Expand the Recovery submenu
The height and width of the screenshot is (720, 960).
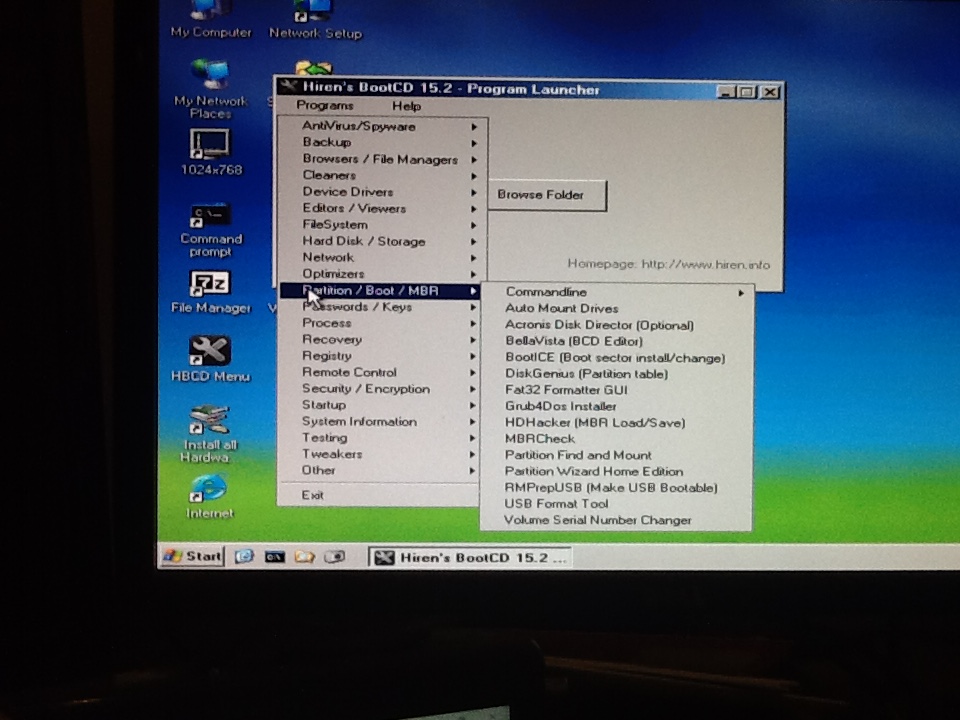pos(381,340)
